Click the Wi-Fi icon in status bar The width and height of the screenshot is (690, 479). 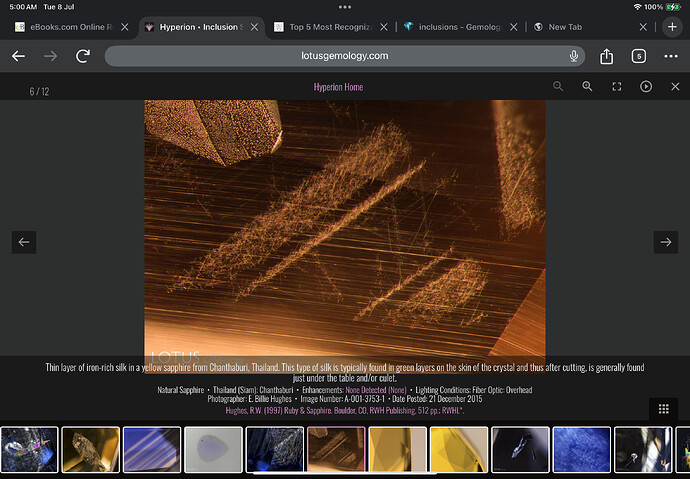(637, 7)
